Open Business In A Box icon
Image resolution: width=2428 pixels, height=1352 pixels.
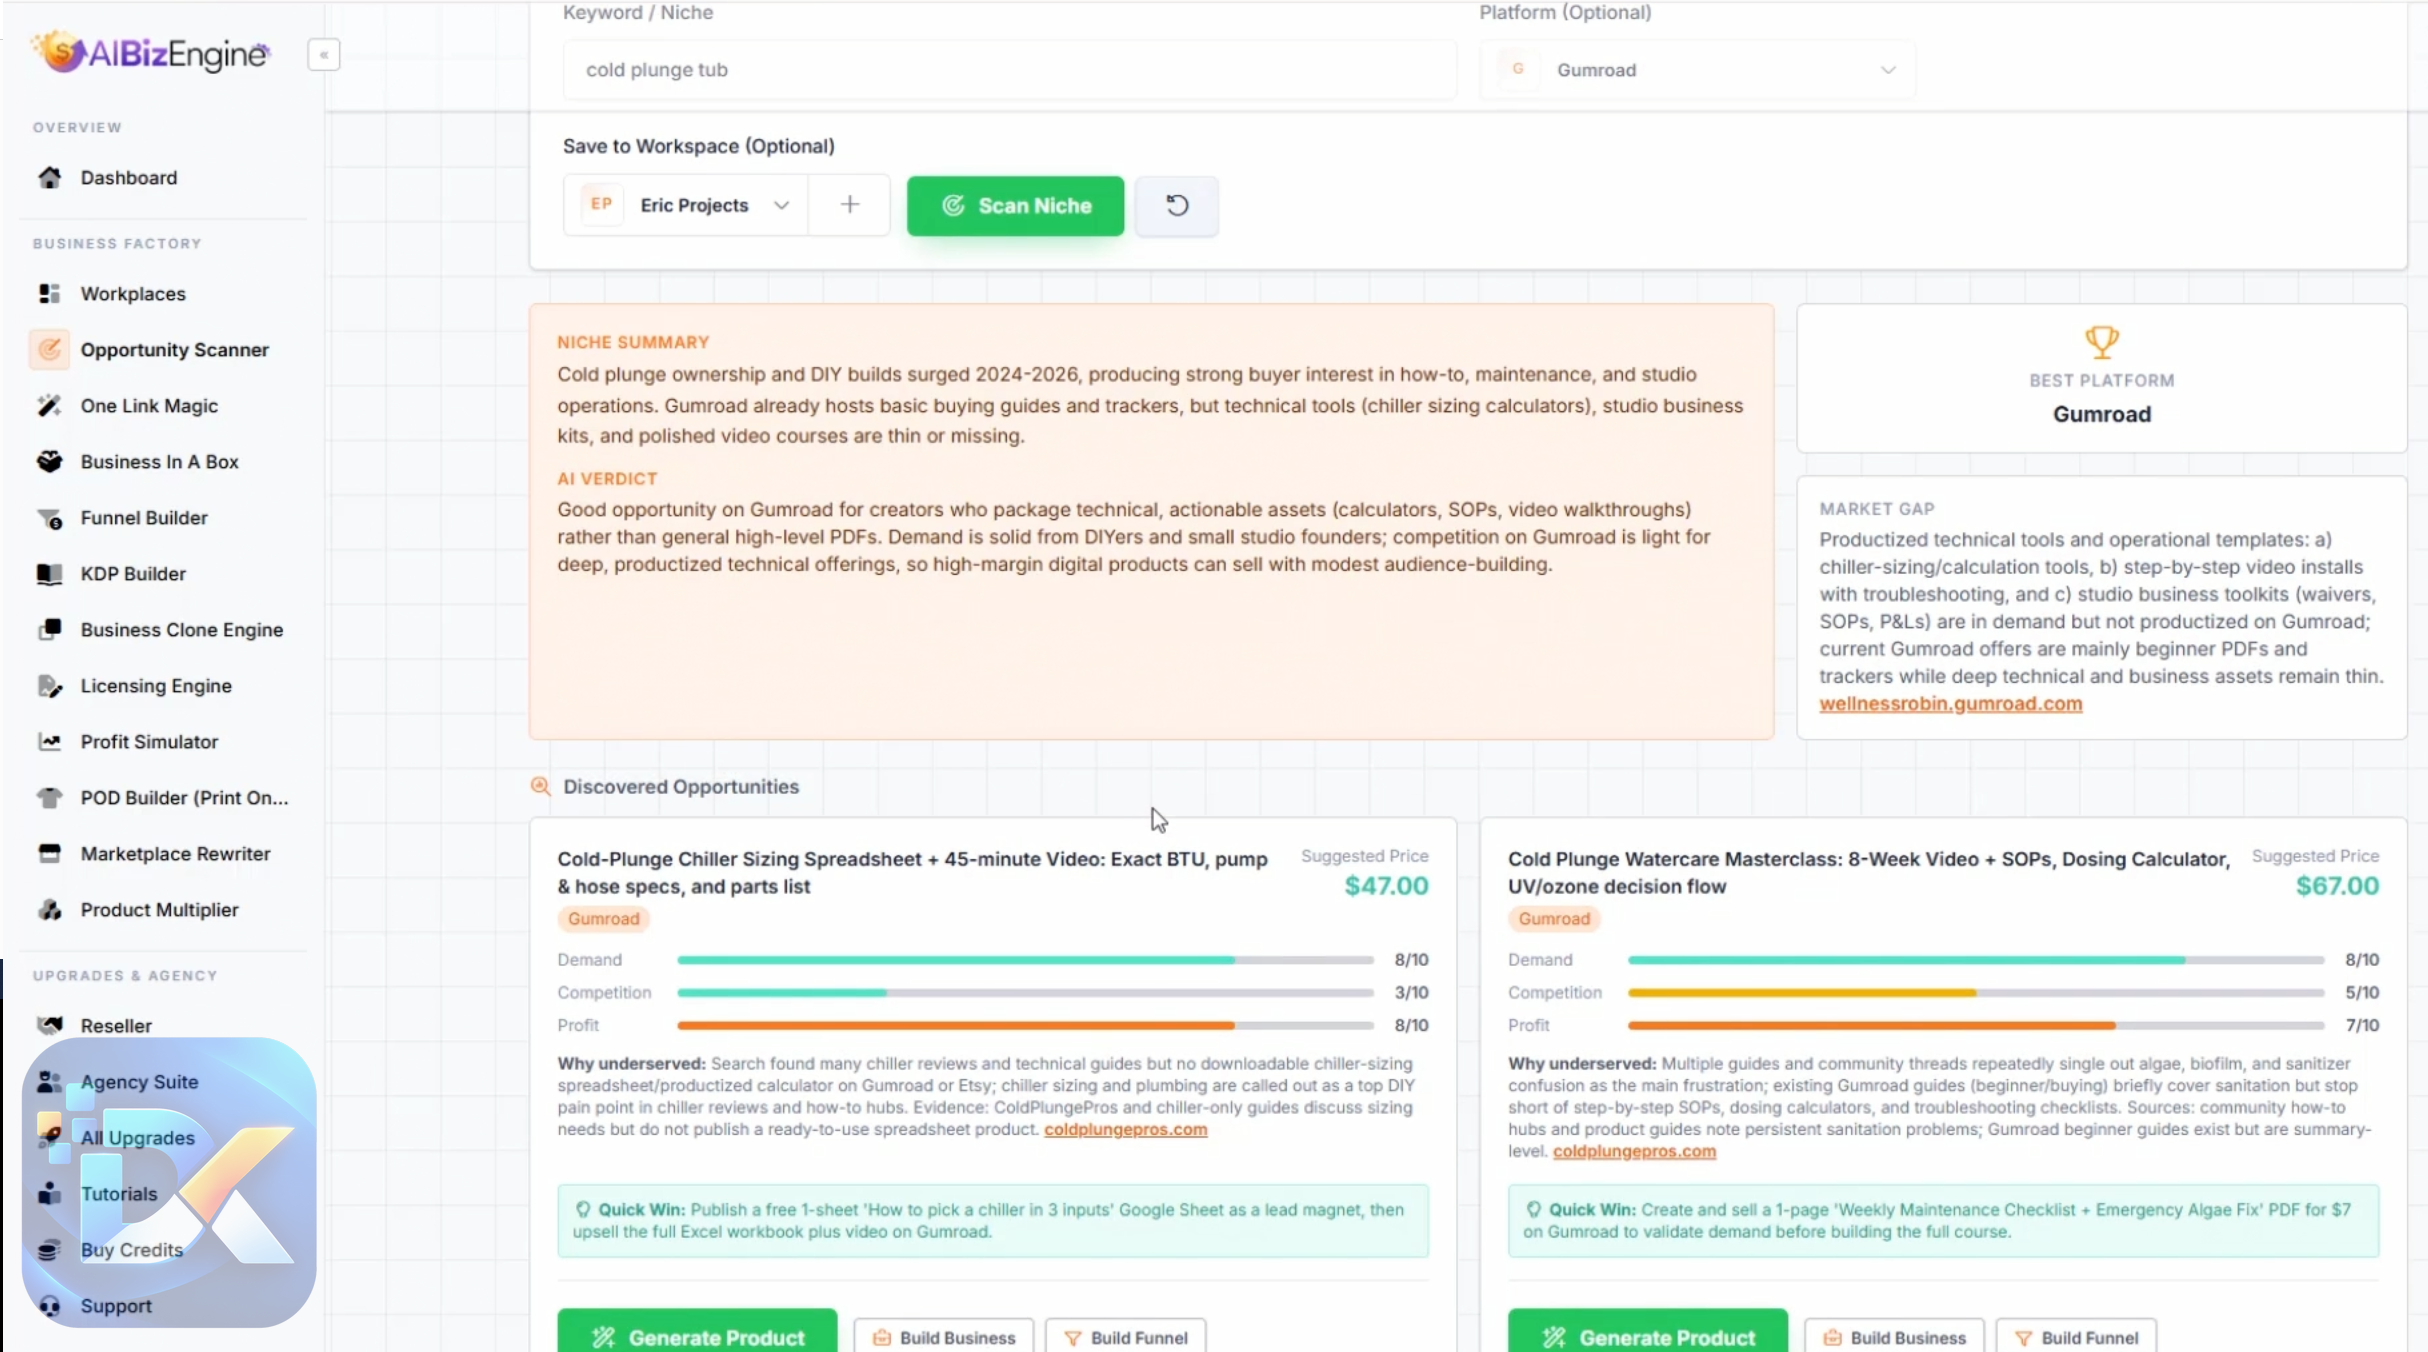pos(49,462)
